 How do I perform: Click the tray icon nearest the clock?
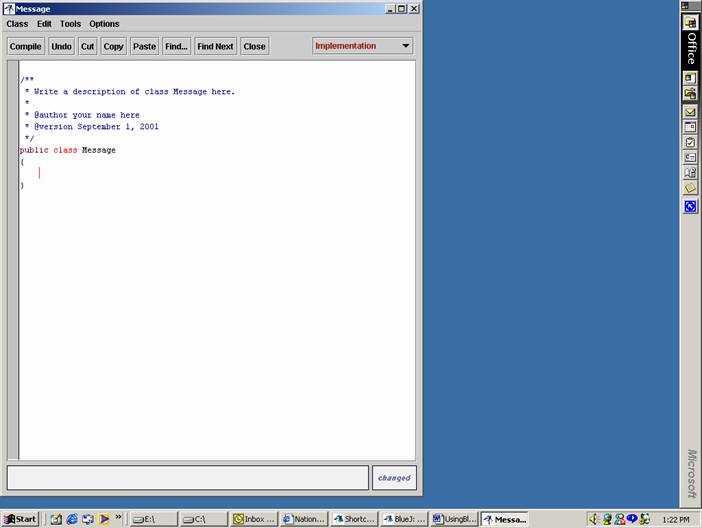coord(645,519)
